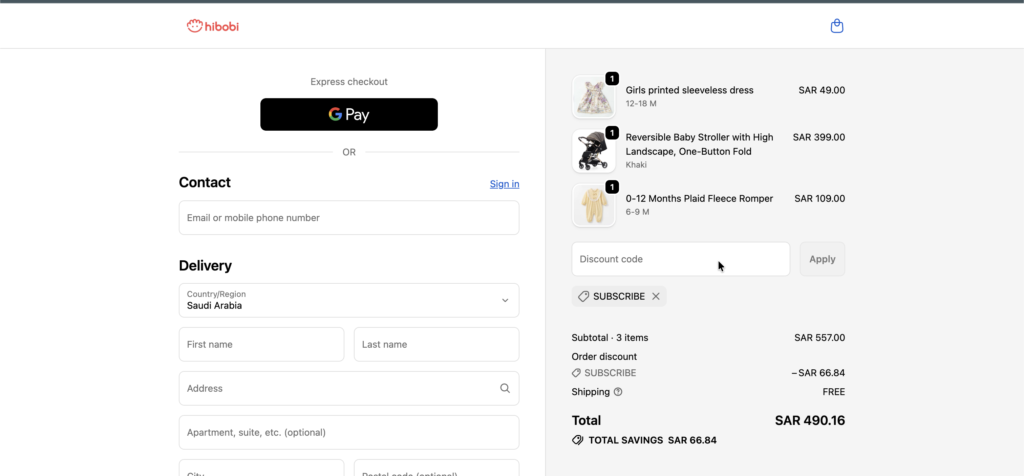Image resolution: width=1024 pixels, height=476 pixels.
Task: Click the '0-12 Months Plaid Fleece Romper' title
Action: click(x=699, y=198)
